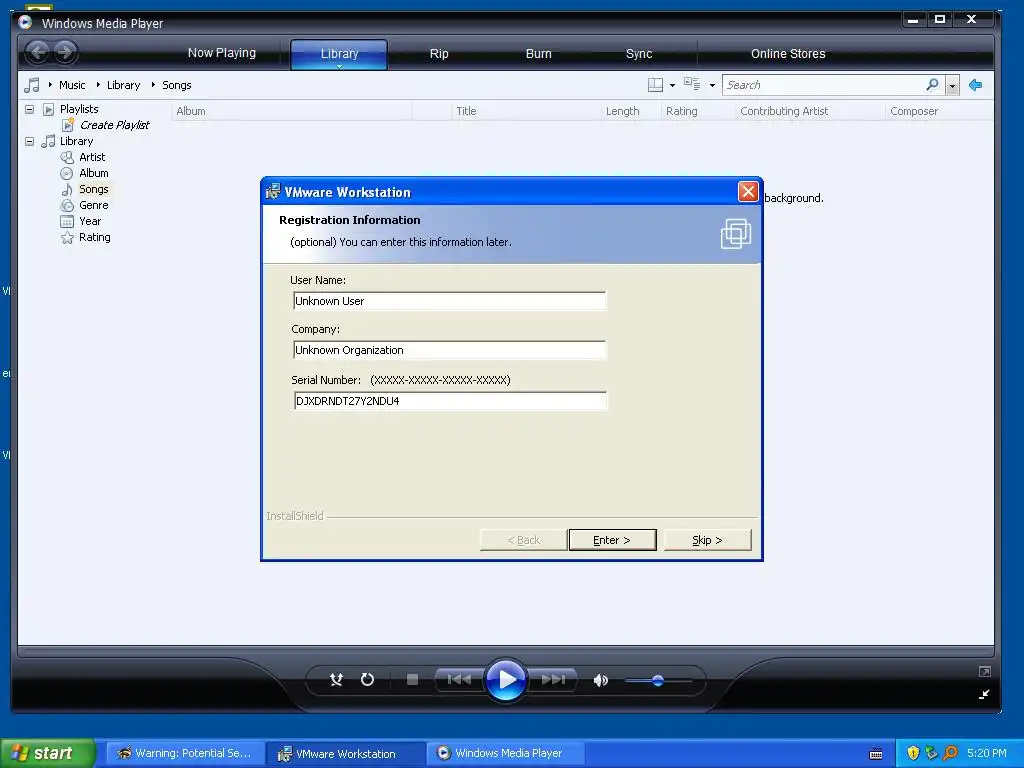Open the Now Playing tab
Screen dimensions: 1024x768
point(222,53)
